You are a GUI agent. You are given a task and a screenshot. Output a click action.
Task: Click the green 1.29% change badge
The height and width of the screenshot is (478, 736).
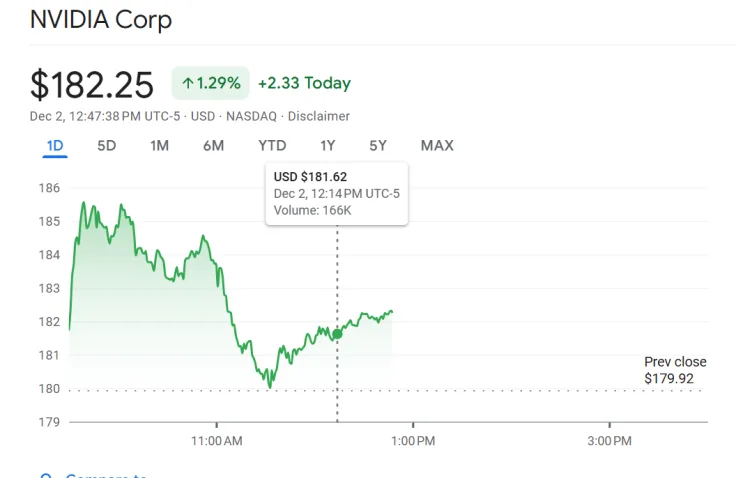click(x=210, y=84)
